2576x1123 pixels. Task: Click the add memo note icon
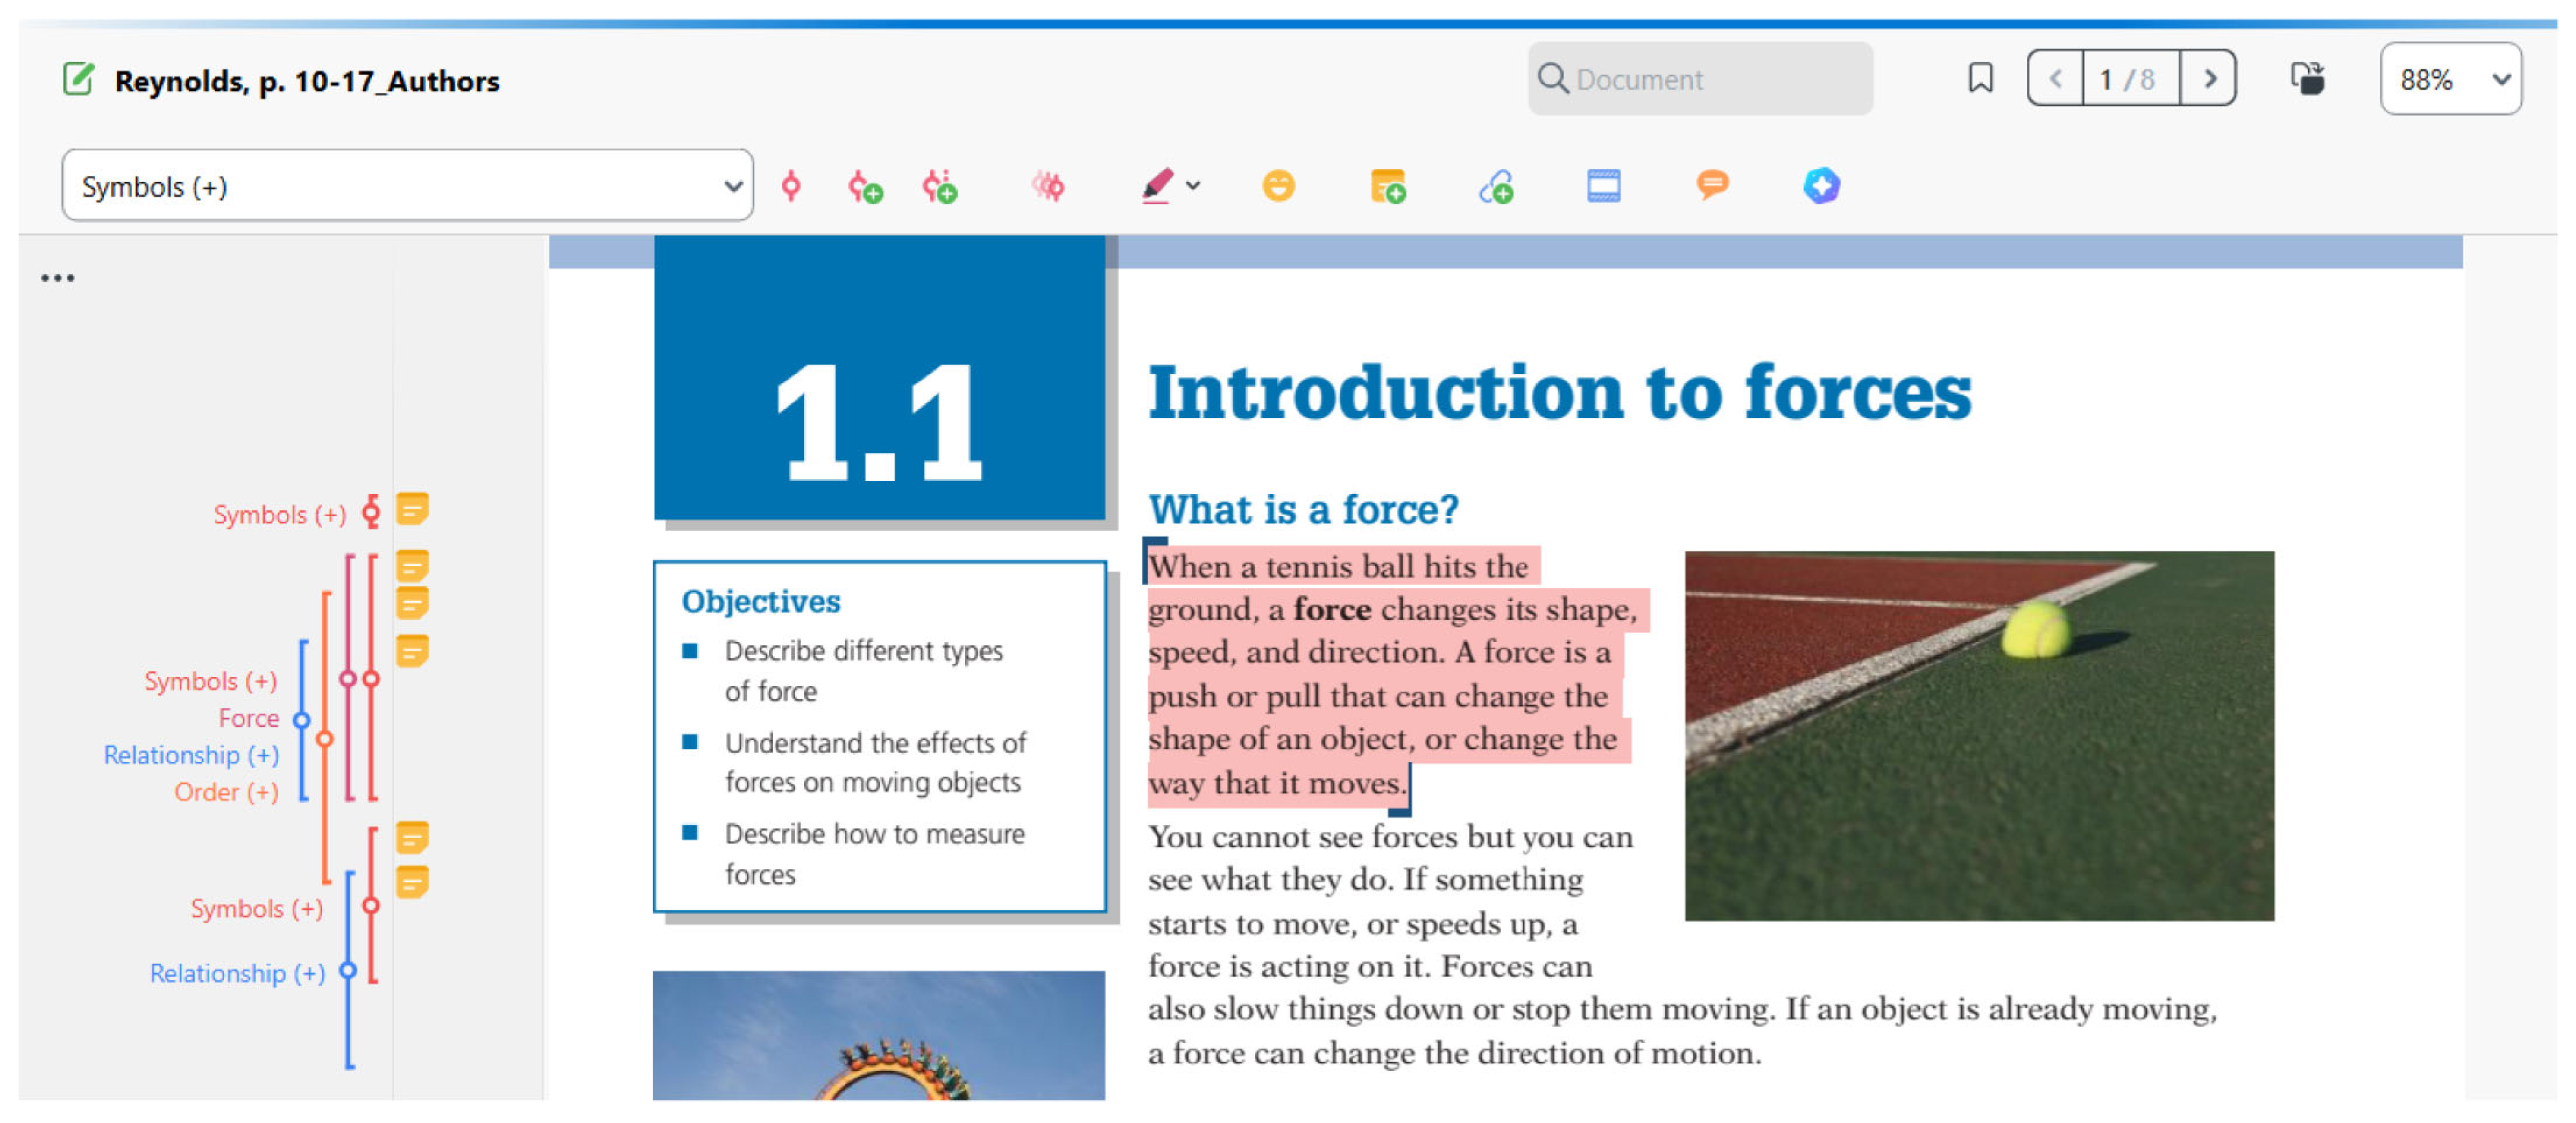click(1388, 186)
